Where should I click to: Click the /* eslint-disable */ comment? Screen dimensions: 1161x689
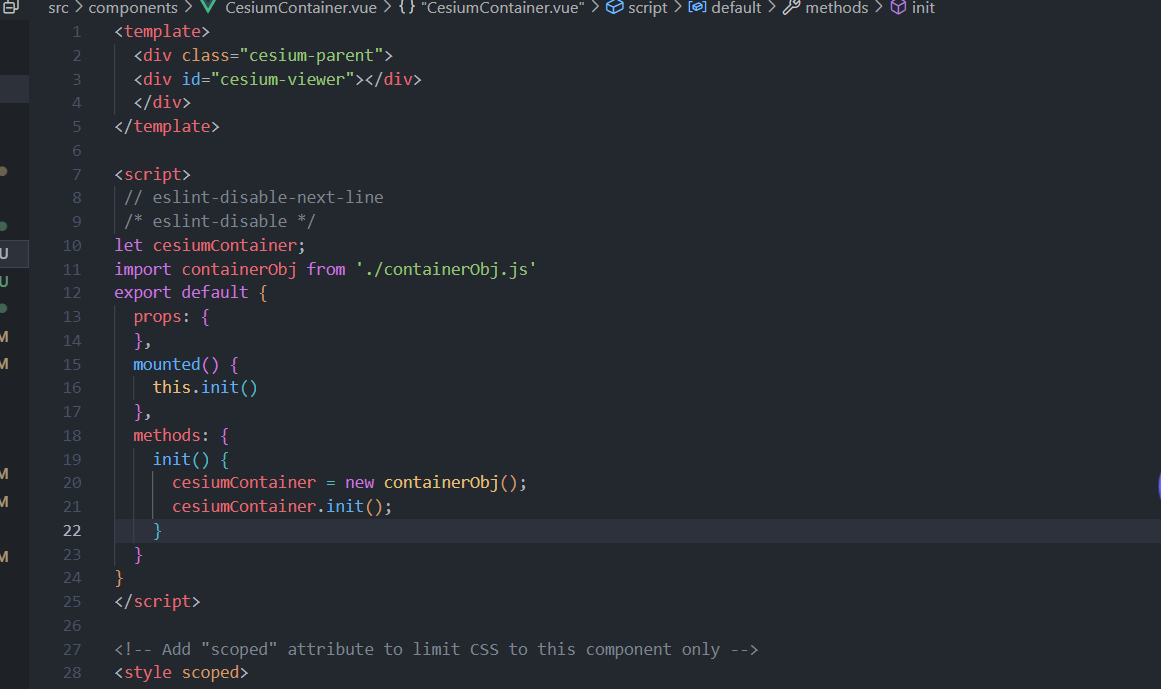[x=220, y=221]
